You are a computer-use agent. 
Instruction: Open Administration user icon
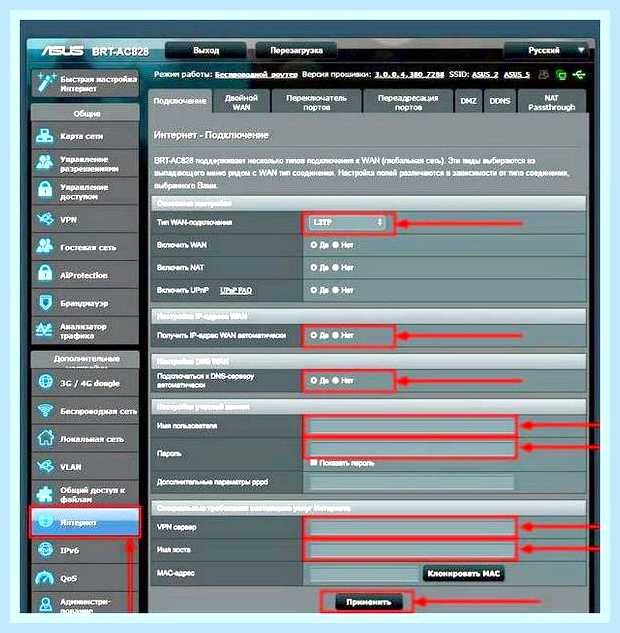pyautogui.click(x=46, y=604)
